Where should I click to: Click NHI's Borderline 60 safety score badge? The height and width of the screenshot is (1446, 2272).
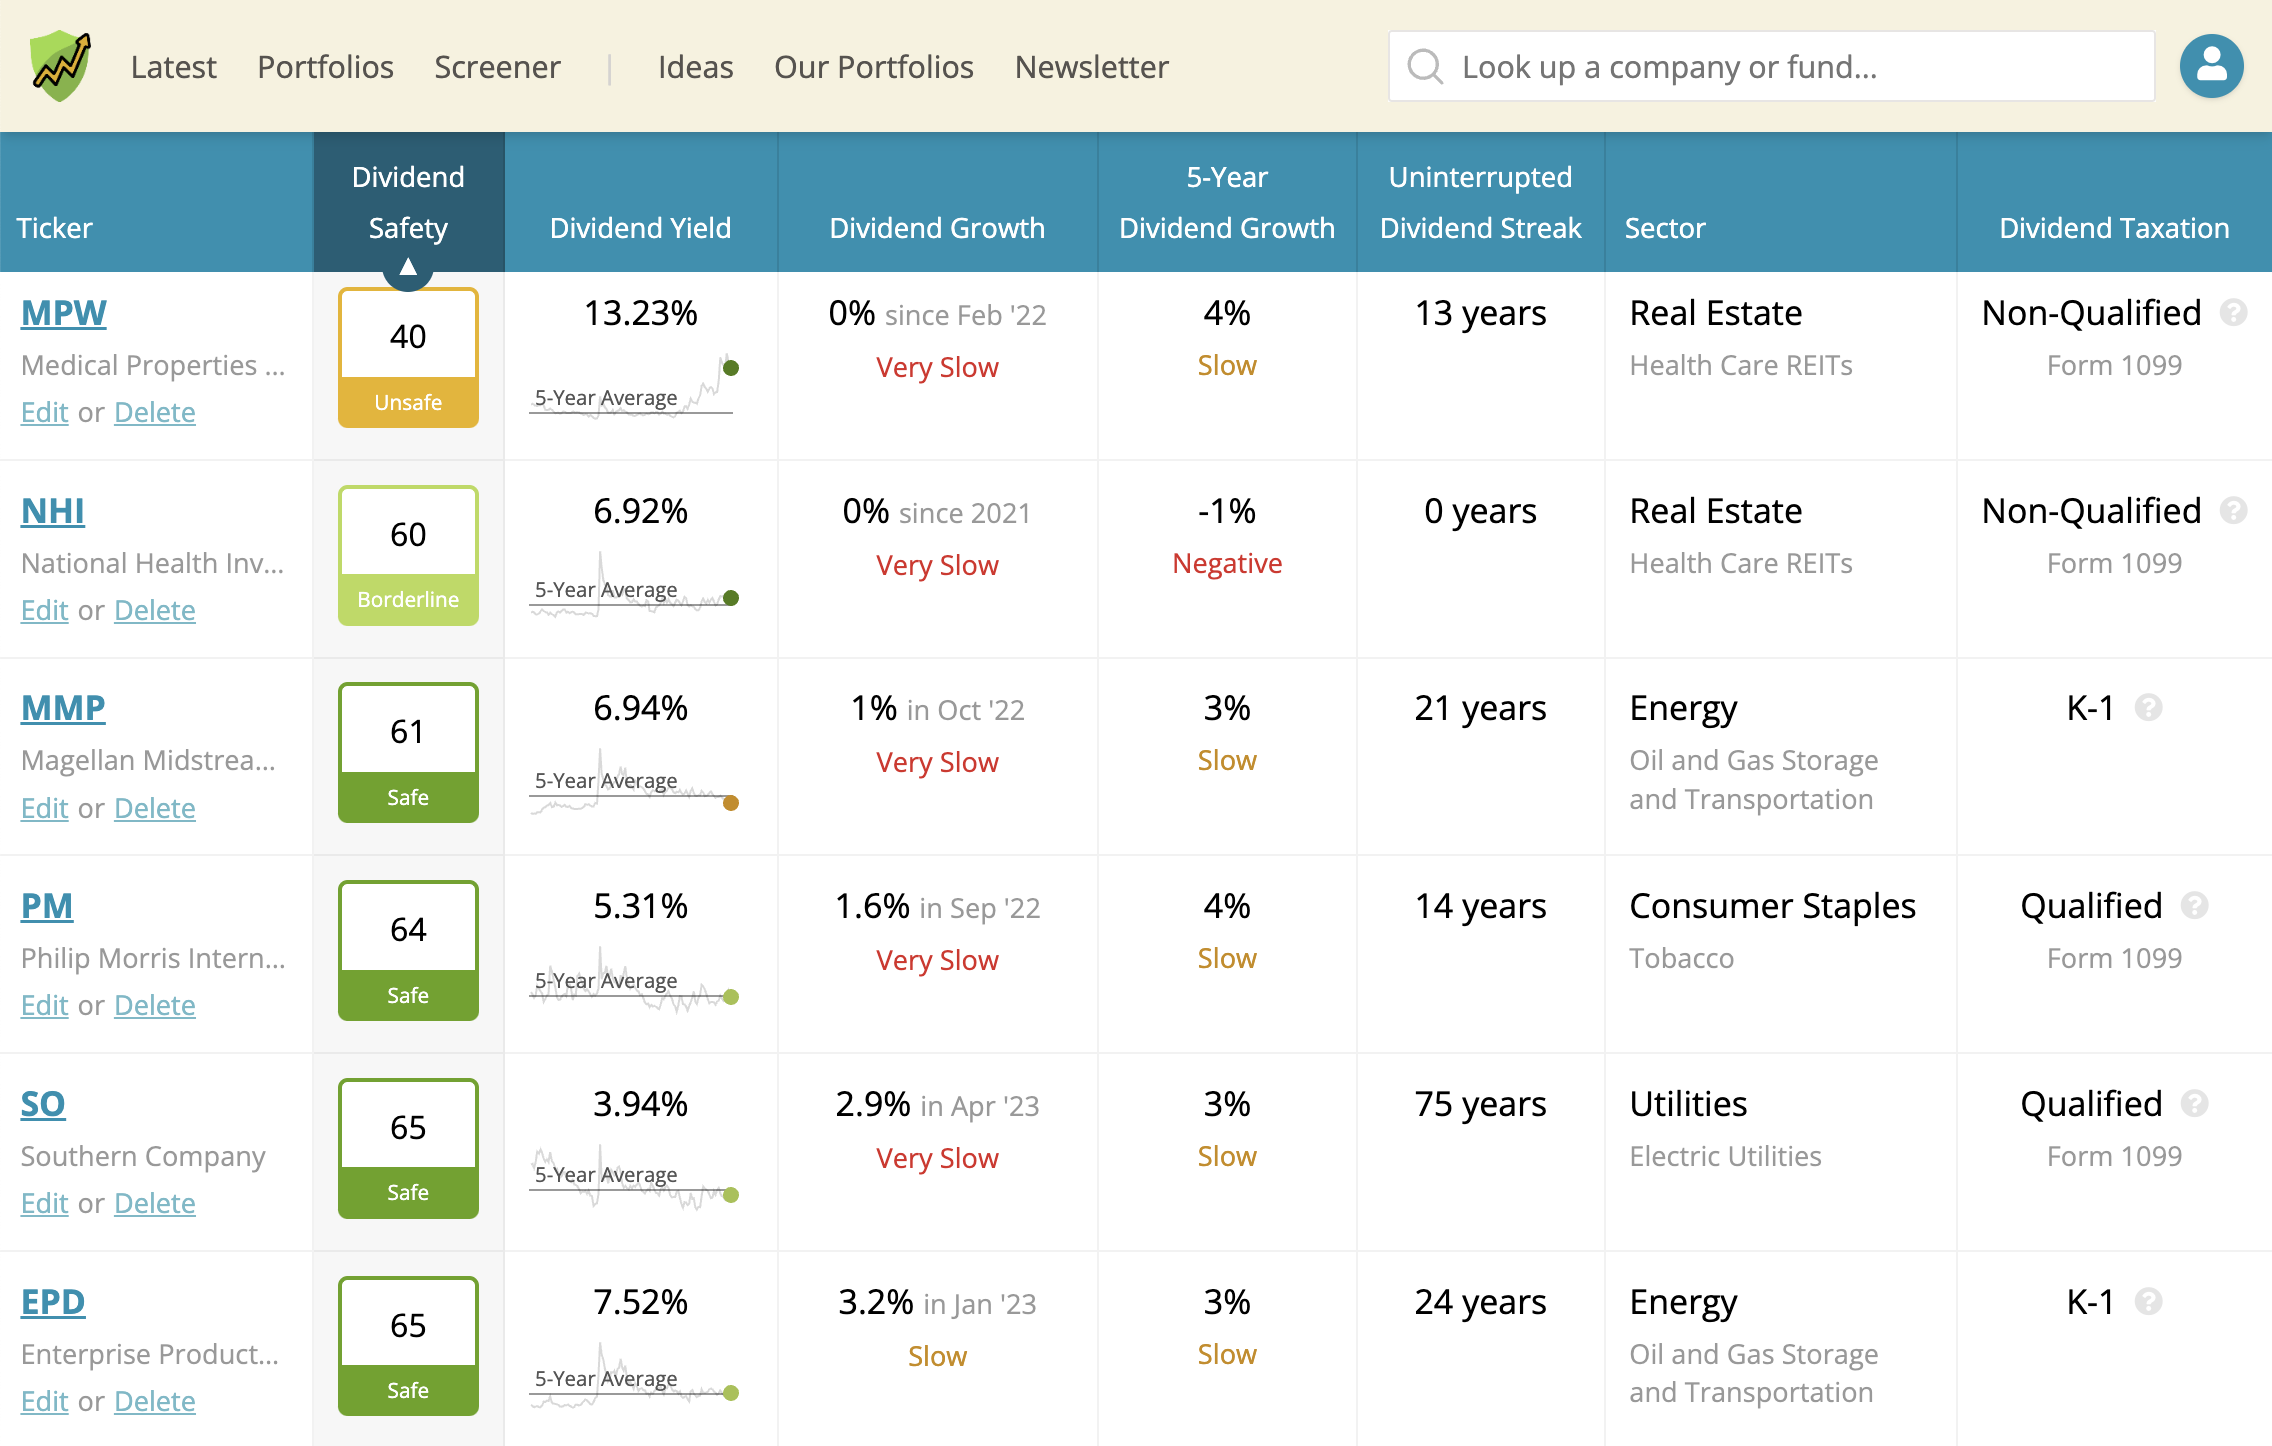[408, 554]
